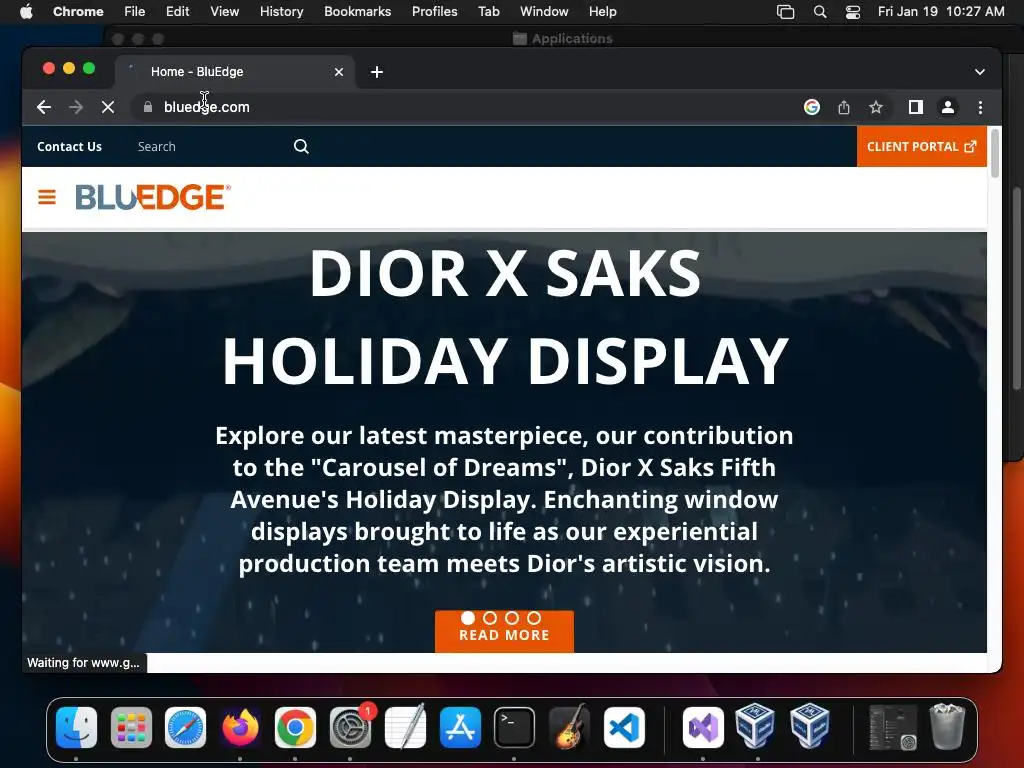1024x768 pixels.
Task: Click into the site Search field
Action: coord(212,146)
